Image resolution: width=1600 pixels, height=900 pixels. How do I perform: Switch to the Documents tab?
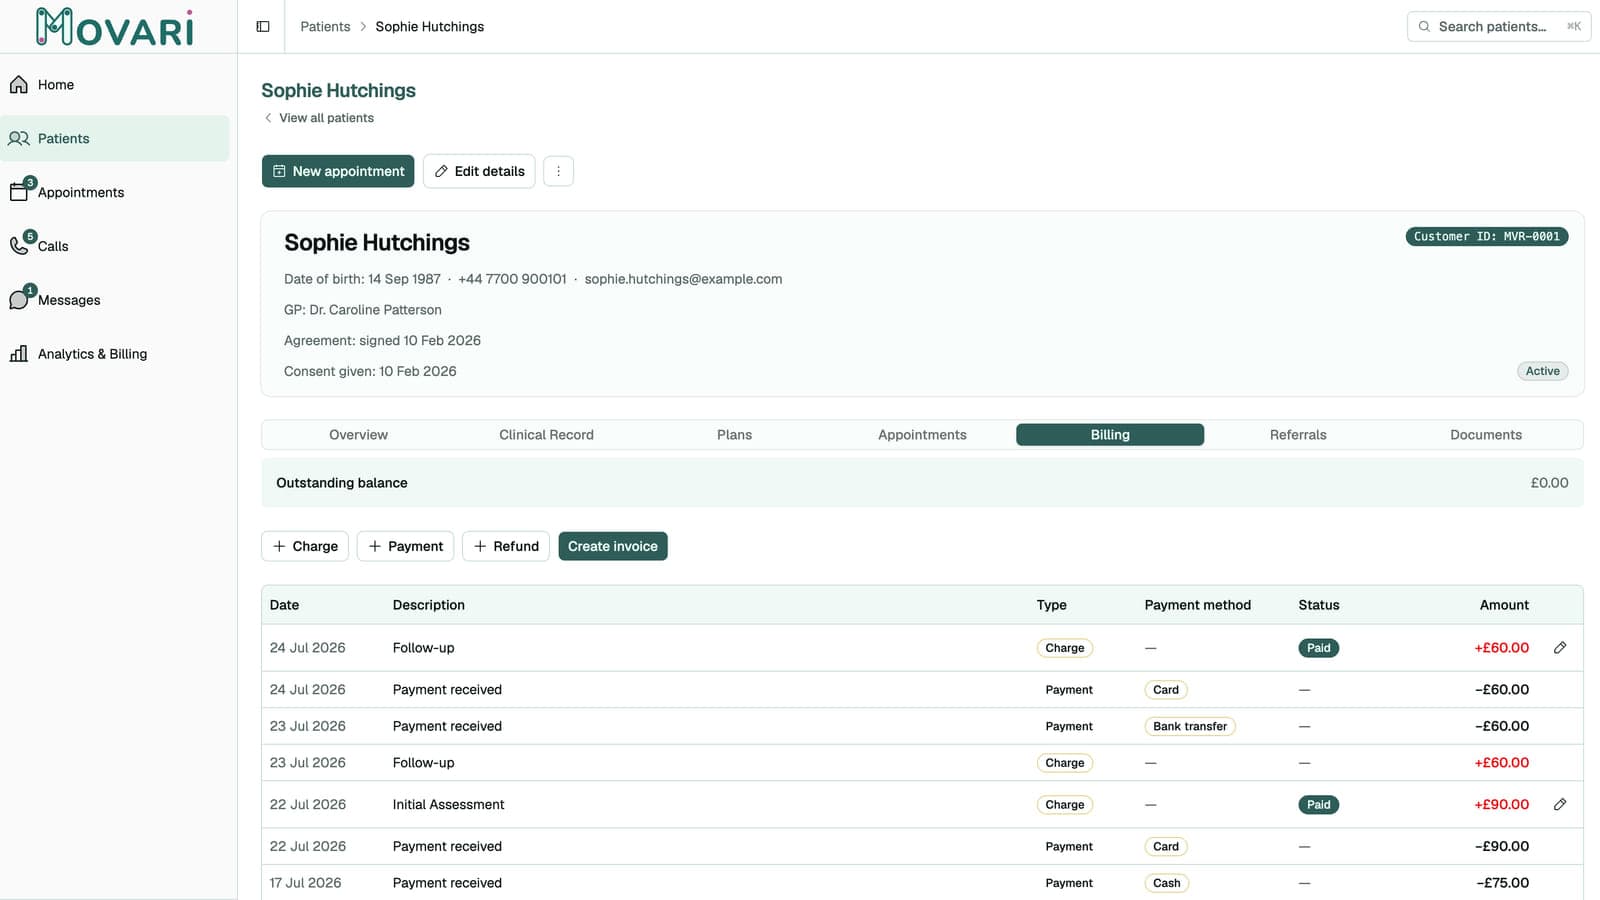tap(1486, 435)
